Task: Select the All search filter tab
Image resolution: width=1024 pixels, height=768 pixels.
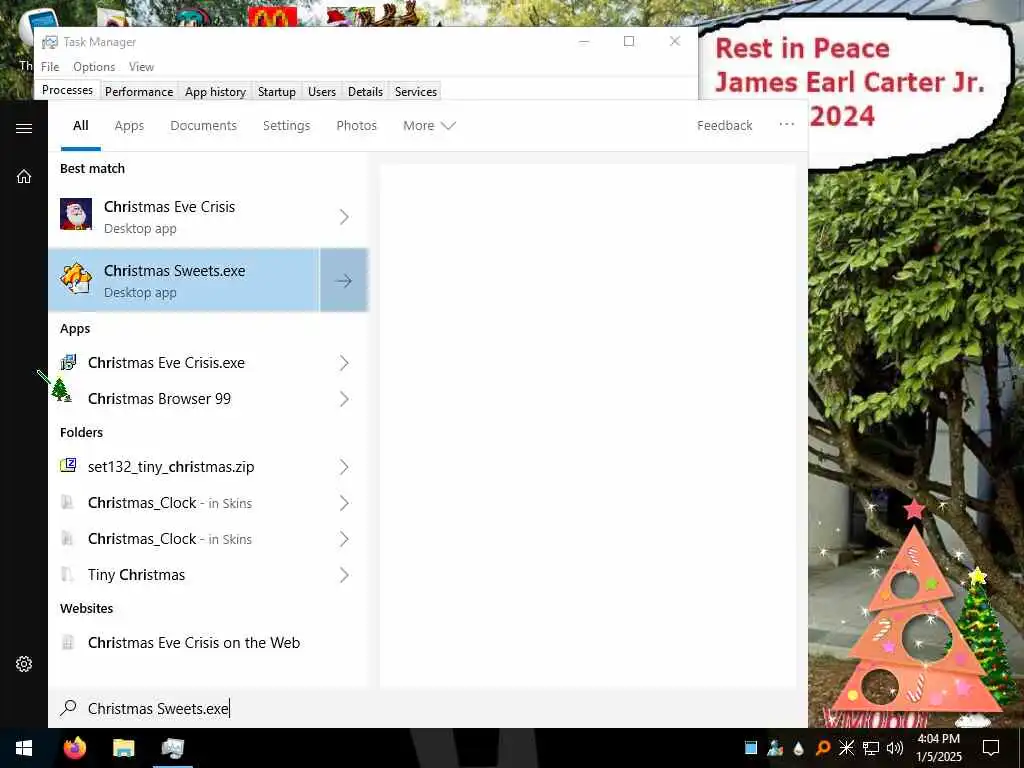Action: pyautogui.click(x=80, y=125)
